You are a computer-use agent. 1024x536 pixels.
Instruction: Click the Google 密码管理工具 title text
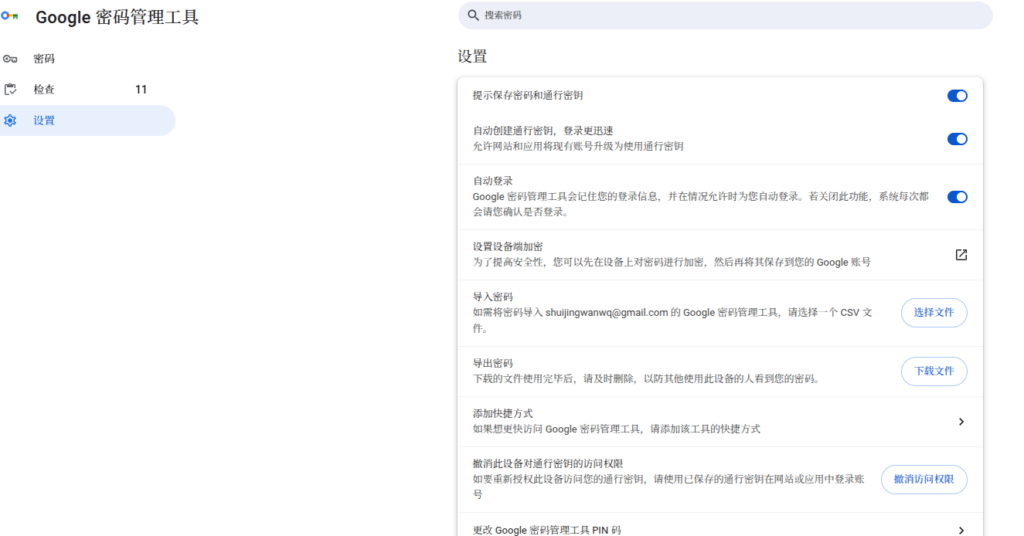coord(117,17)
